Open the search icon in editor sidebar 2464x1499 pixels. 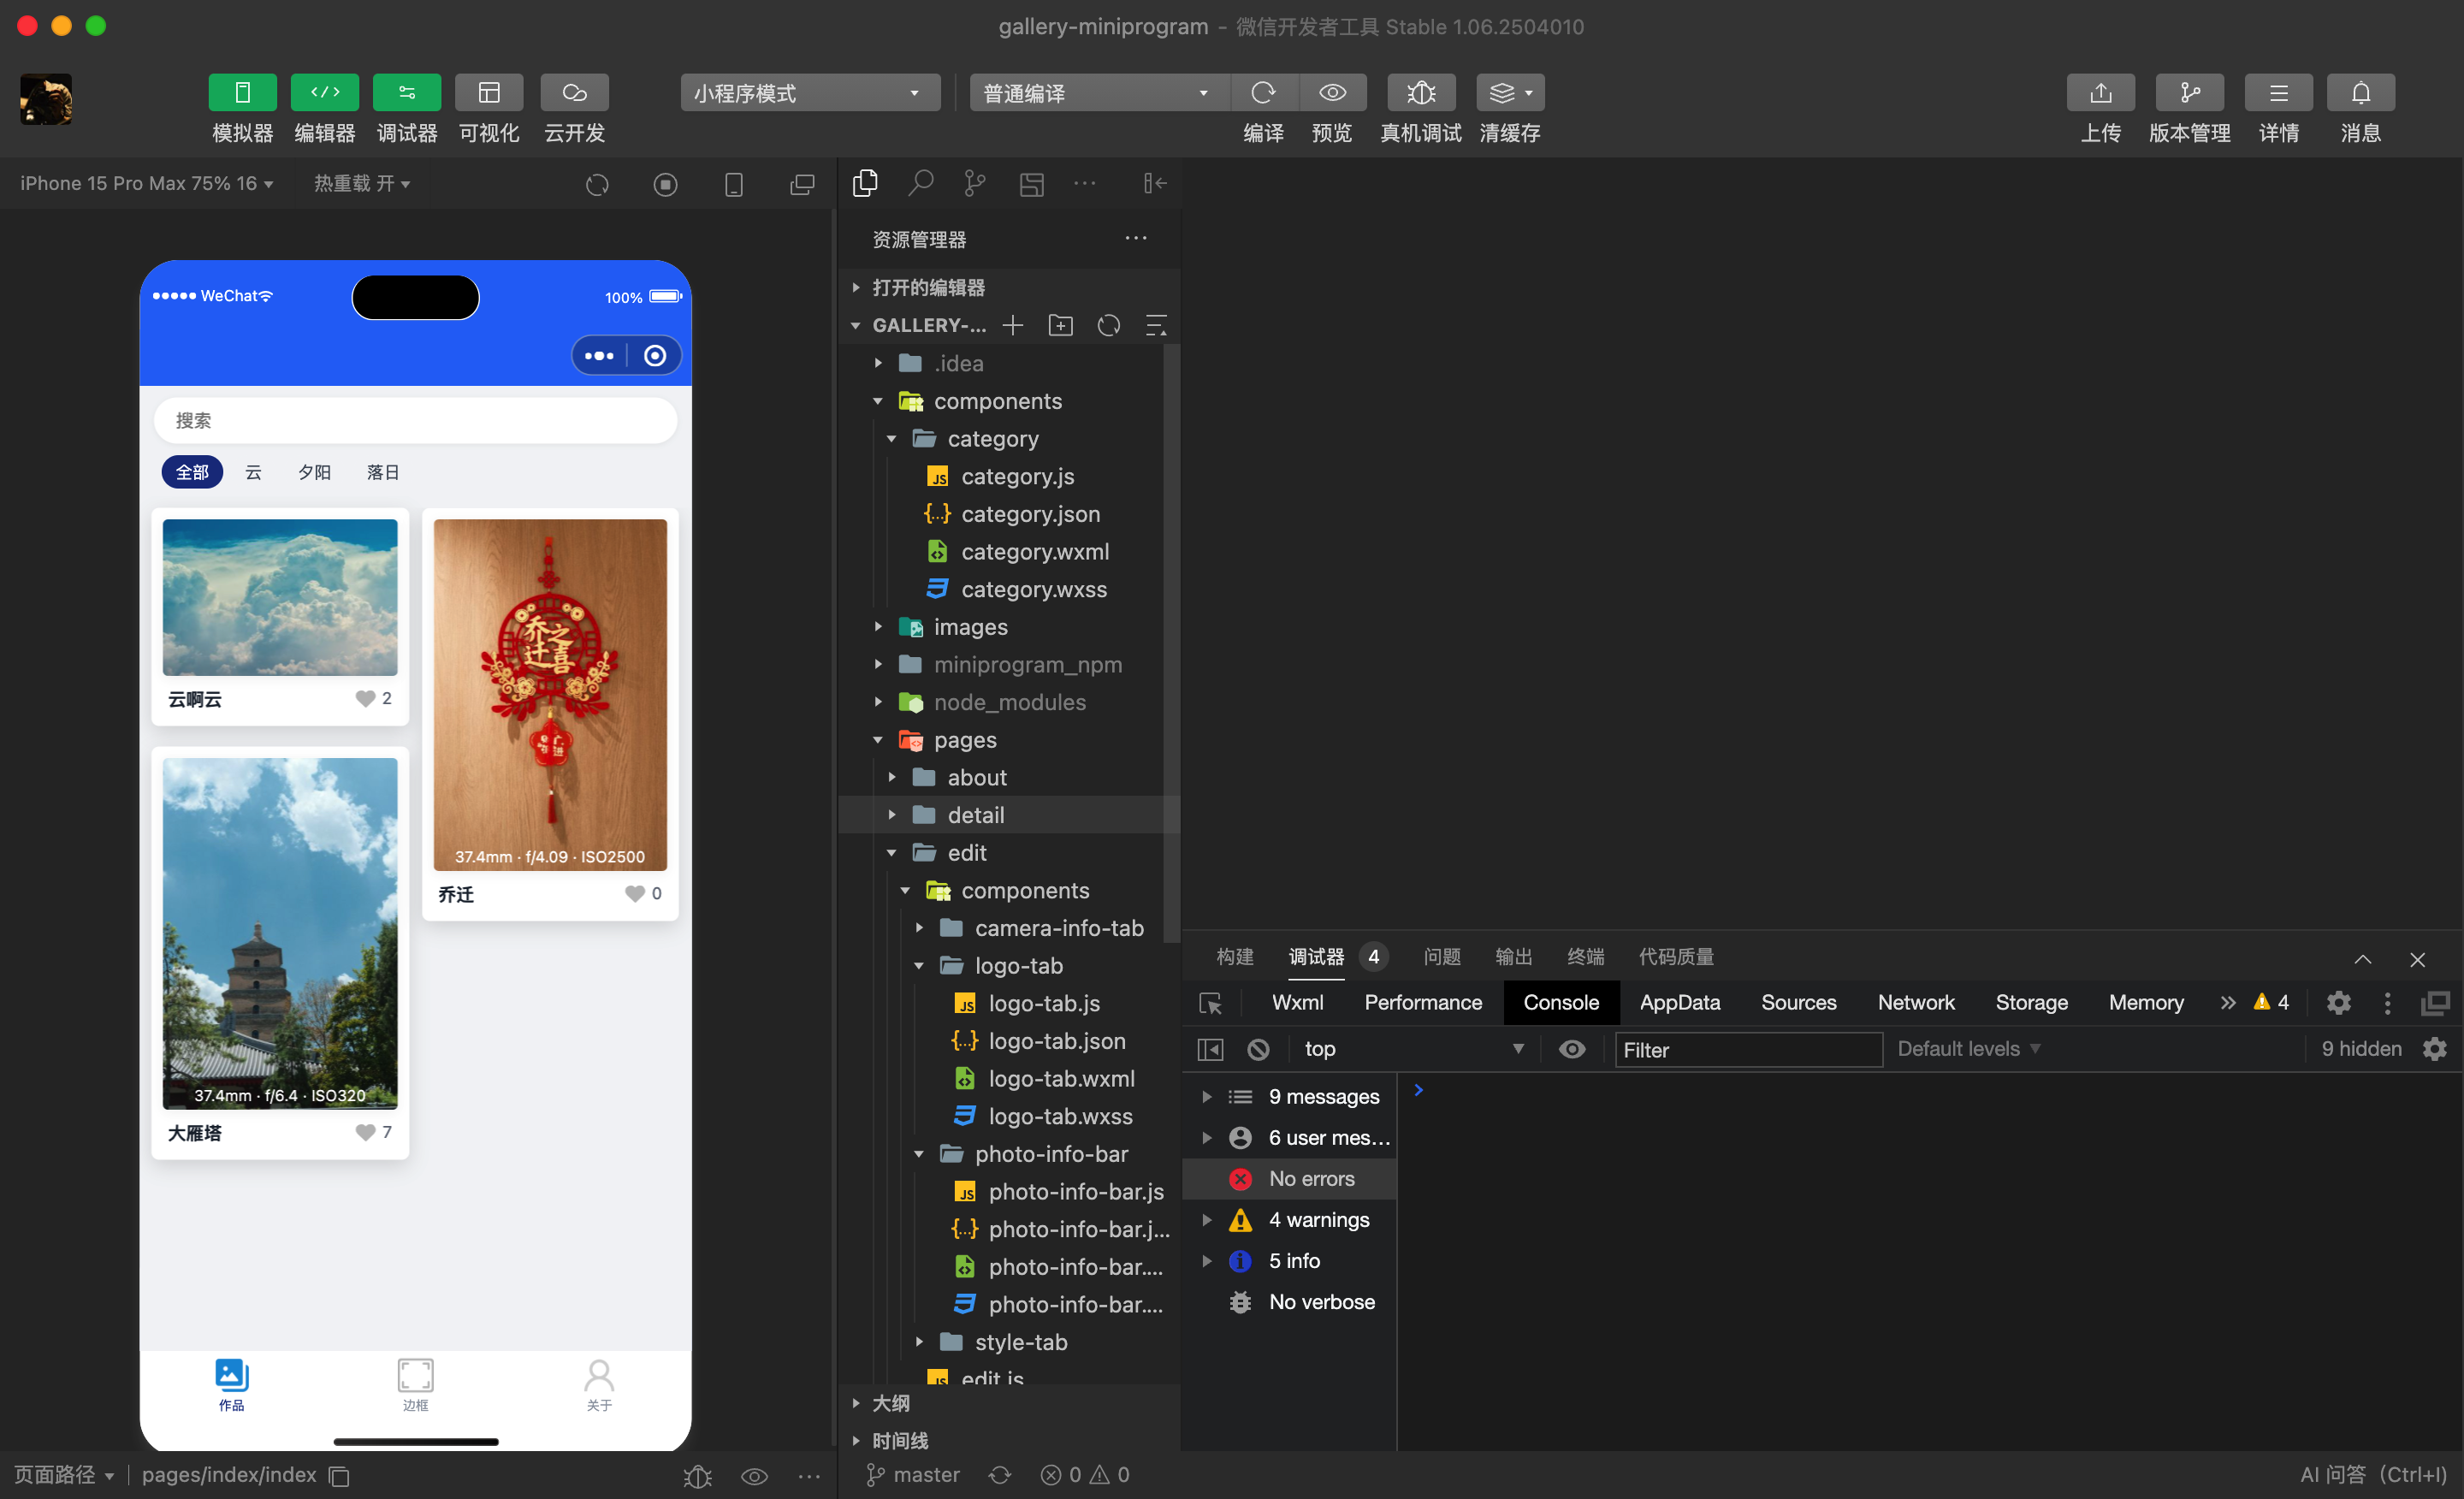click(920, 184)
